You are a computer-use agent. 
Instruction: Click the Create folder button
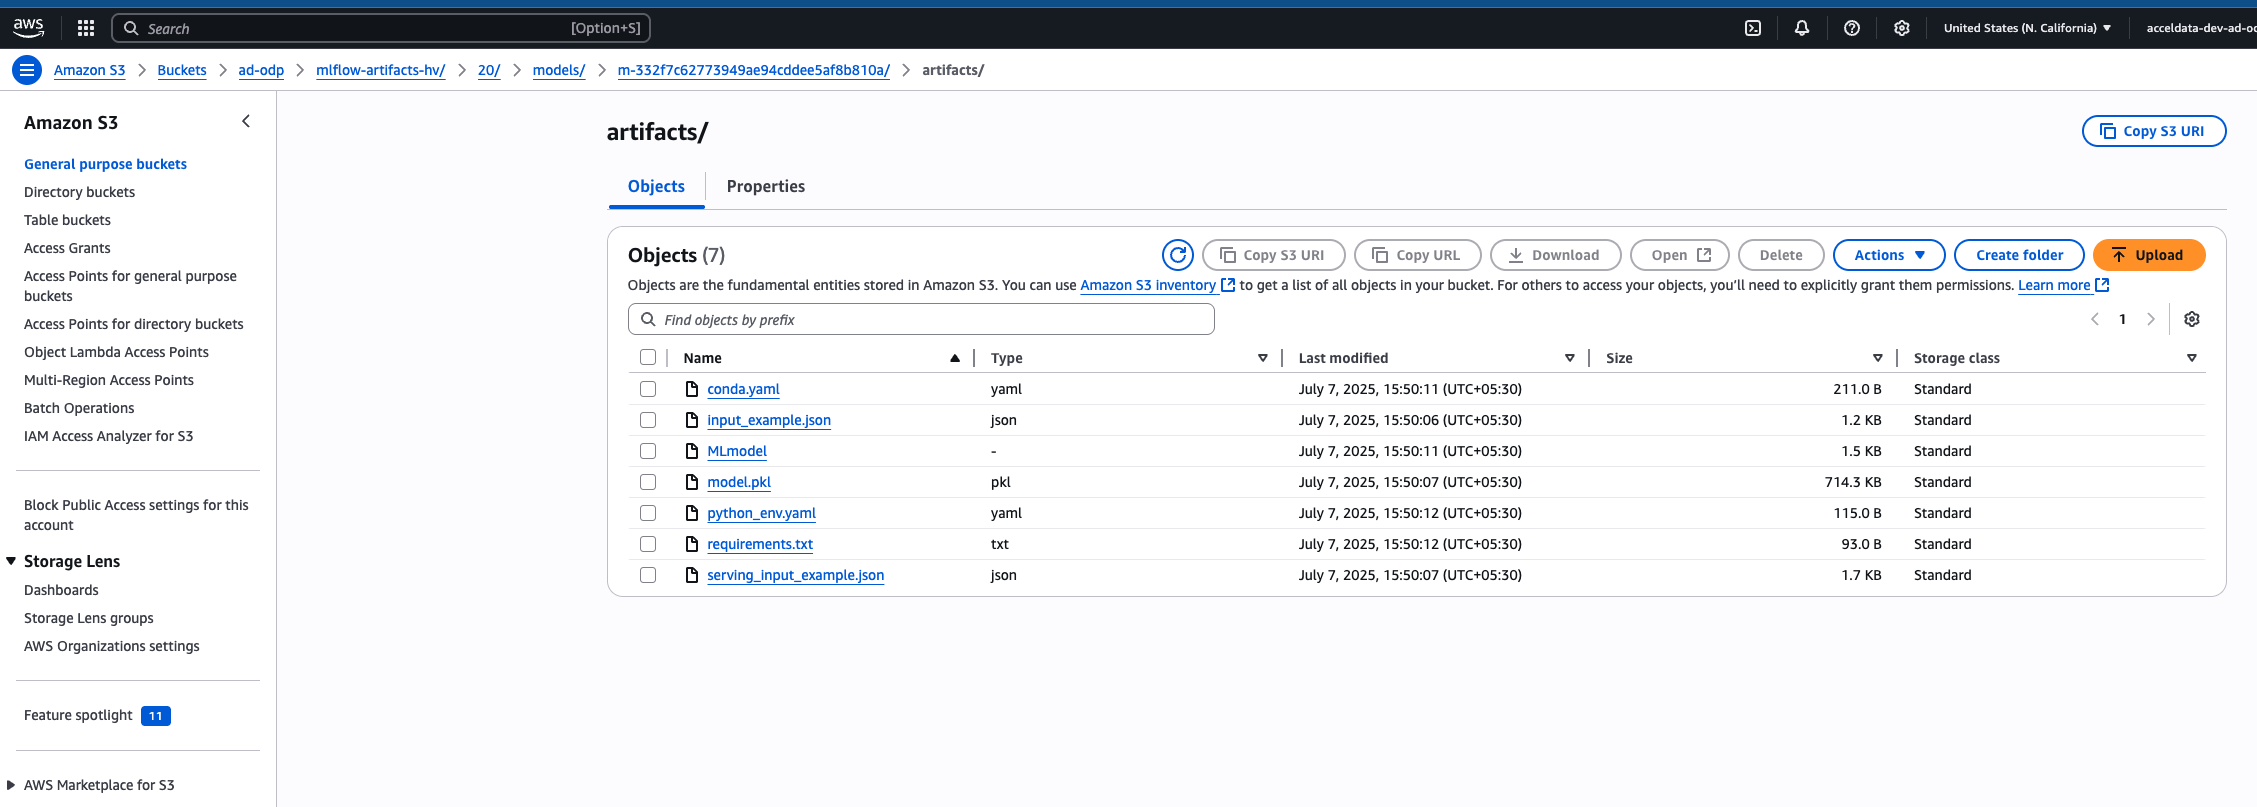point(2019,255)
